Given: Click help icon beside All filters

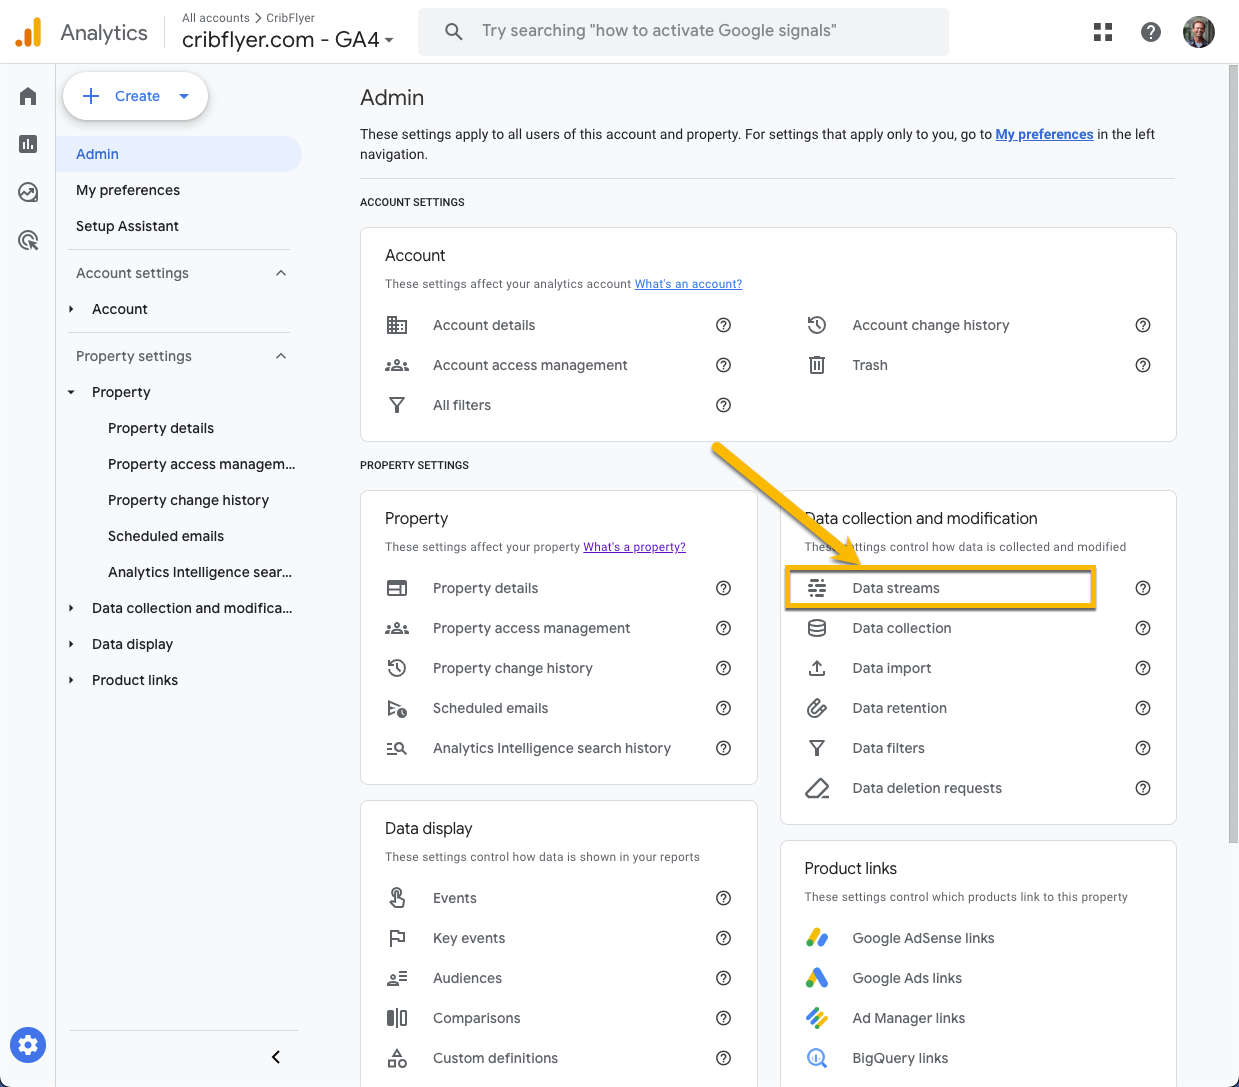Looking at the screenshot, I should (724, 405).
